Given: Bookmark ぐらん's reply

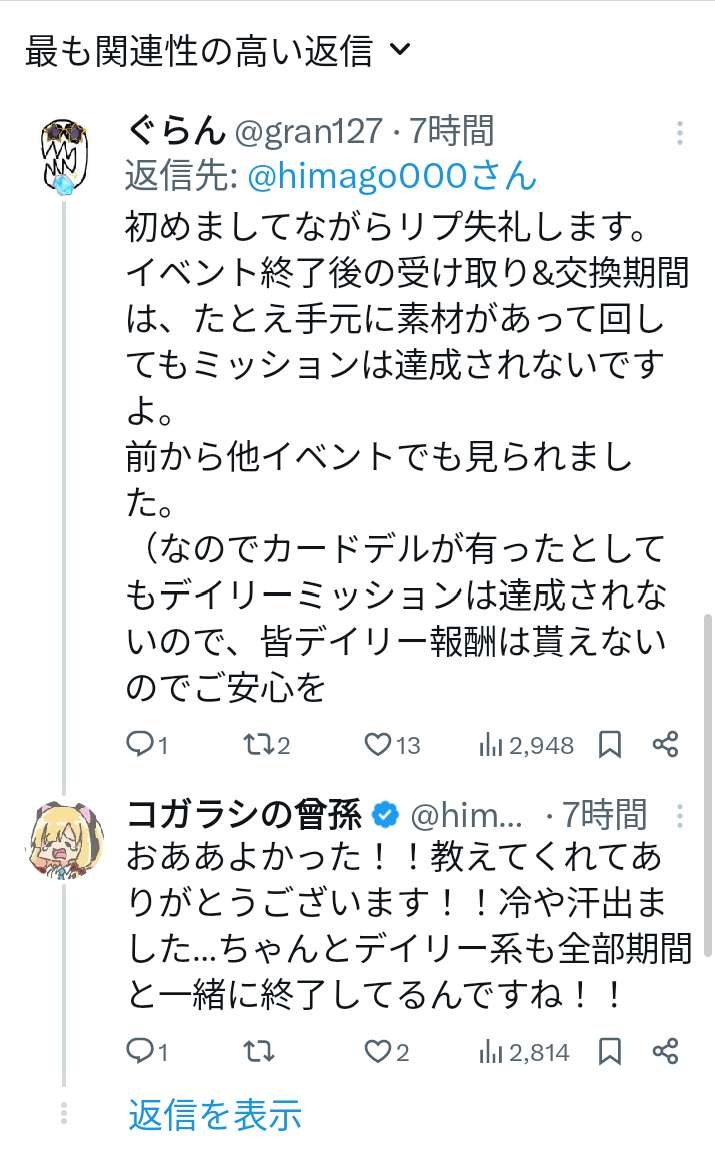Looking at the screenshot, I should coord(611,744).
